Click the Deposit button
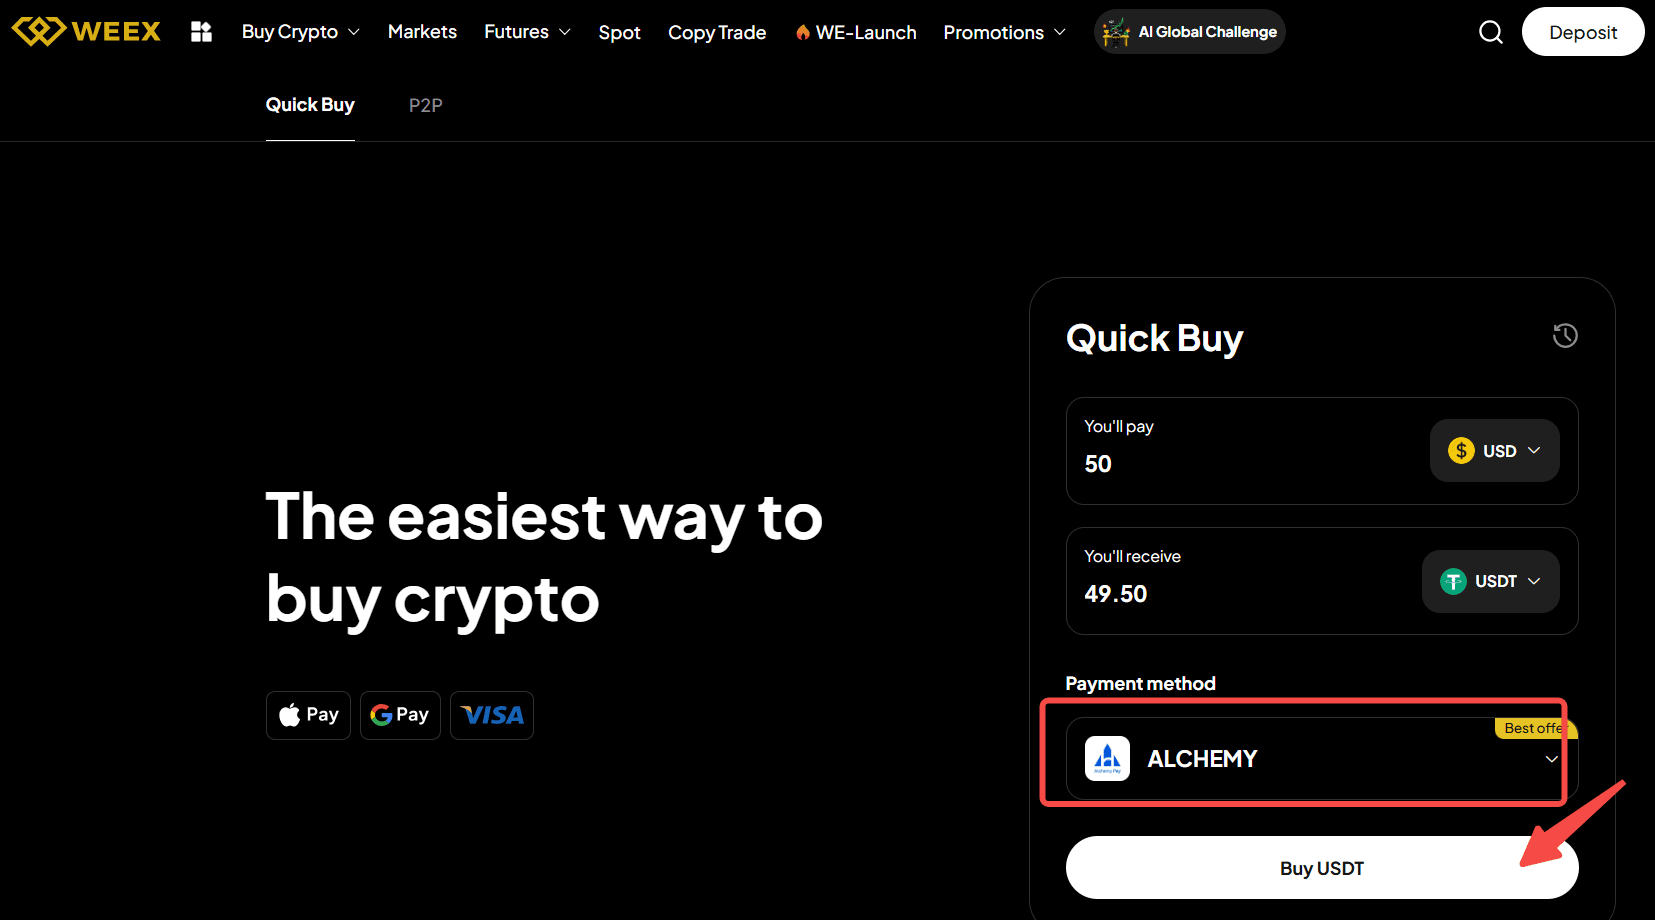This screenshot has width=1655, height=920. point(1583,32)
